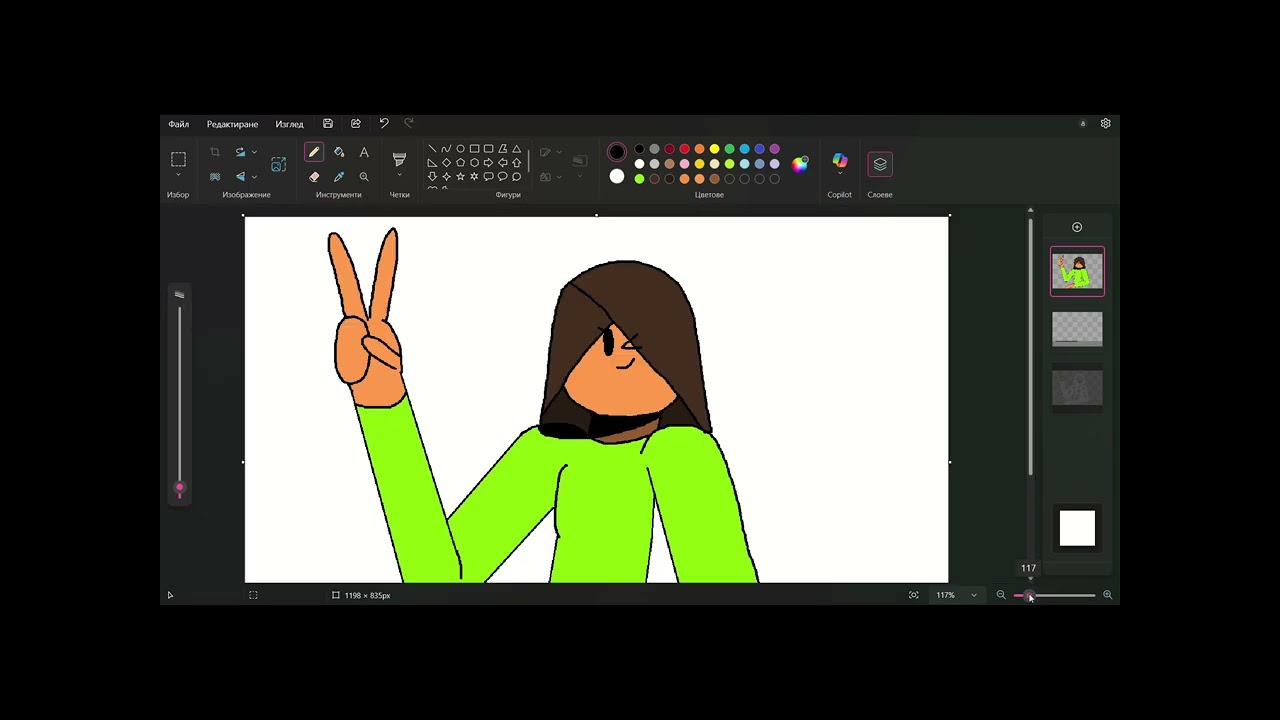Open the Settings gear
1280x720 pixels.
pyautogui.click(x=1105, y=123)
